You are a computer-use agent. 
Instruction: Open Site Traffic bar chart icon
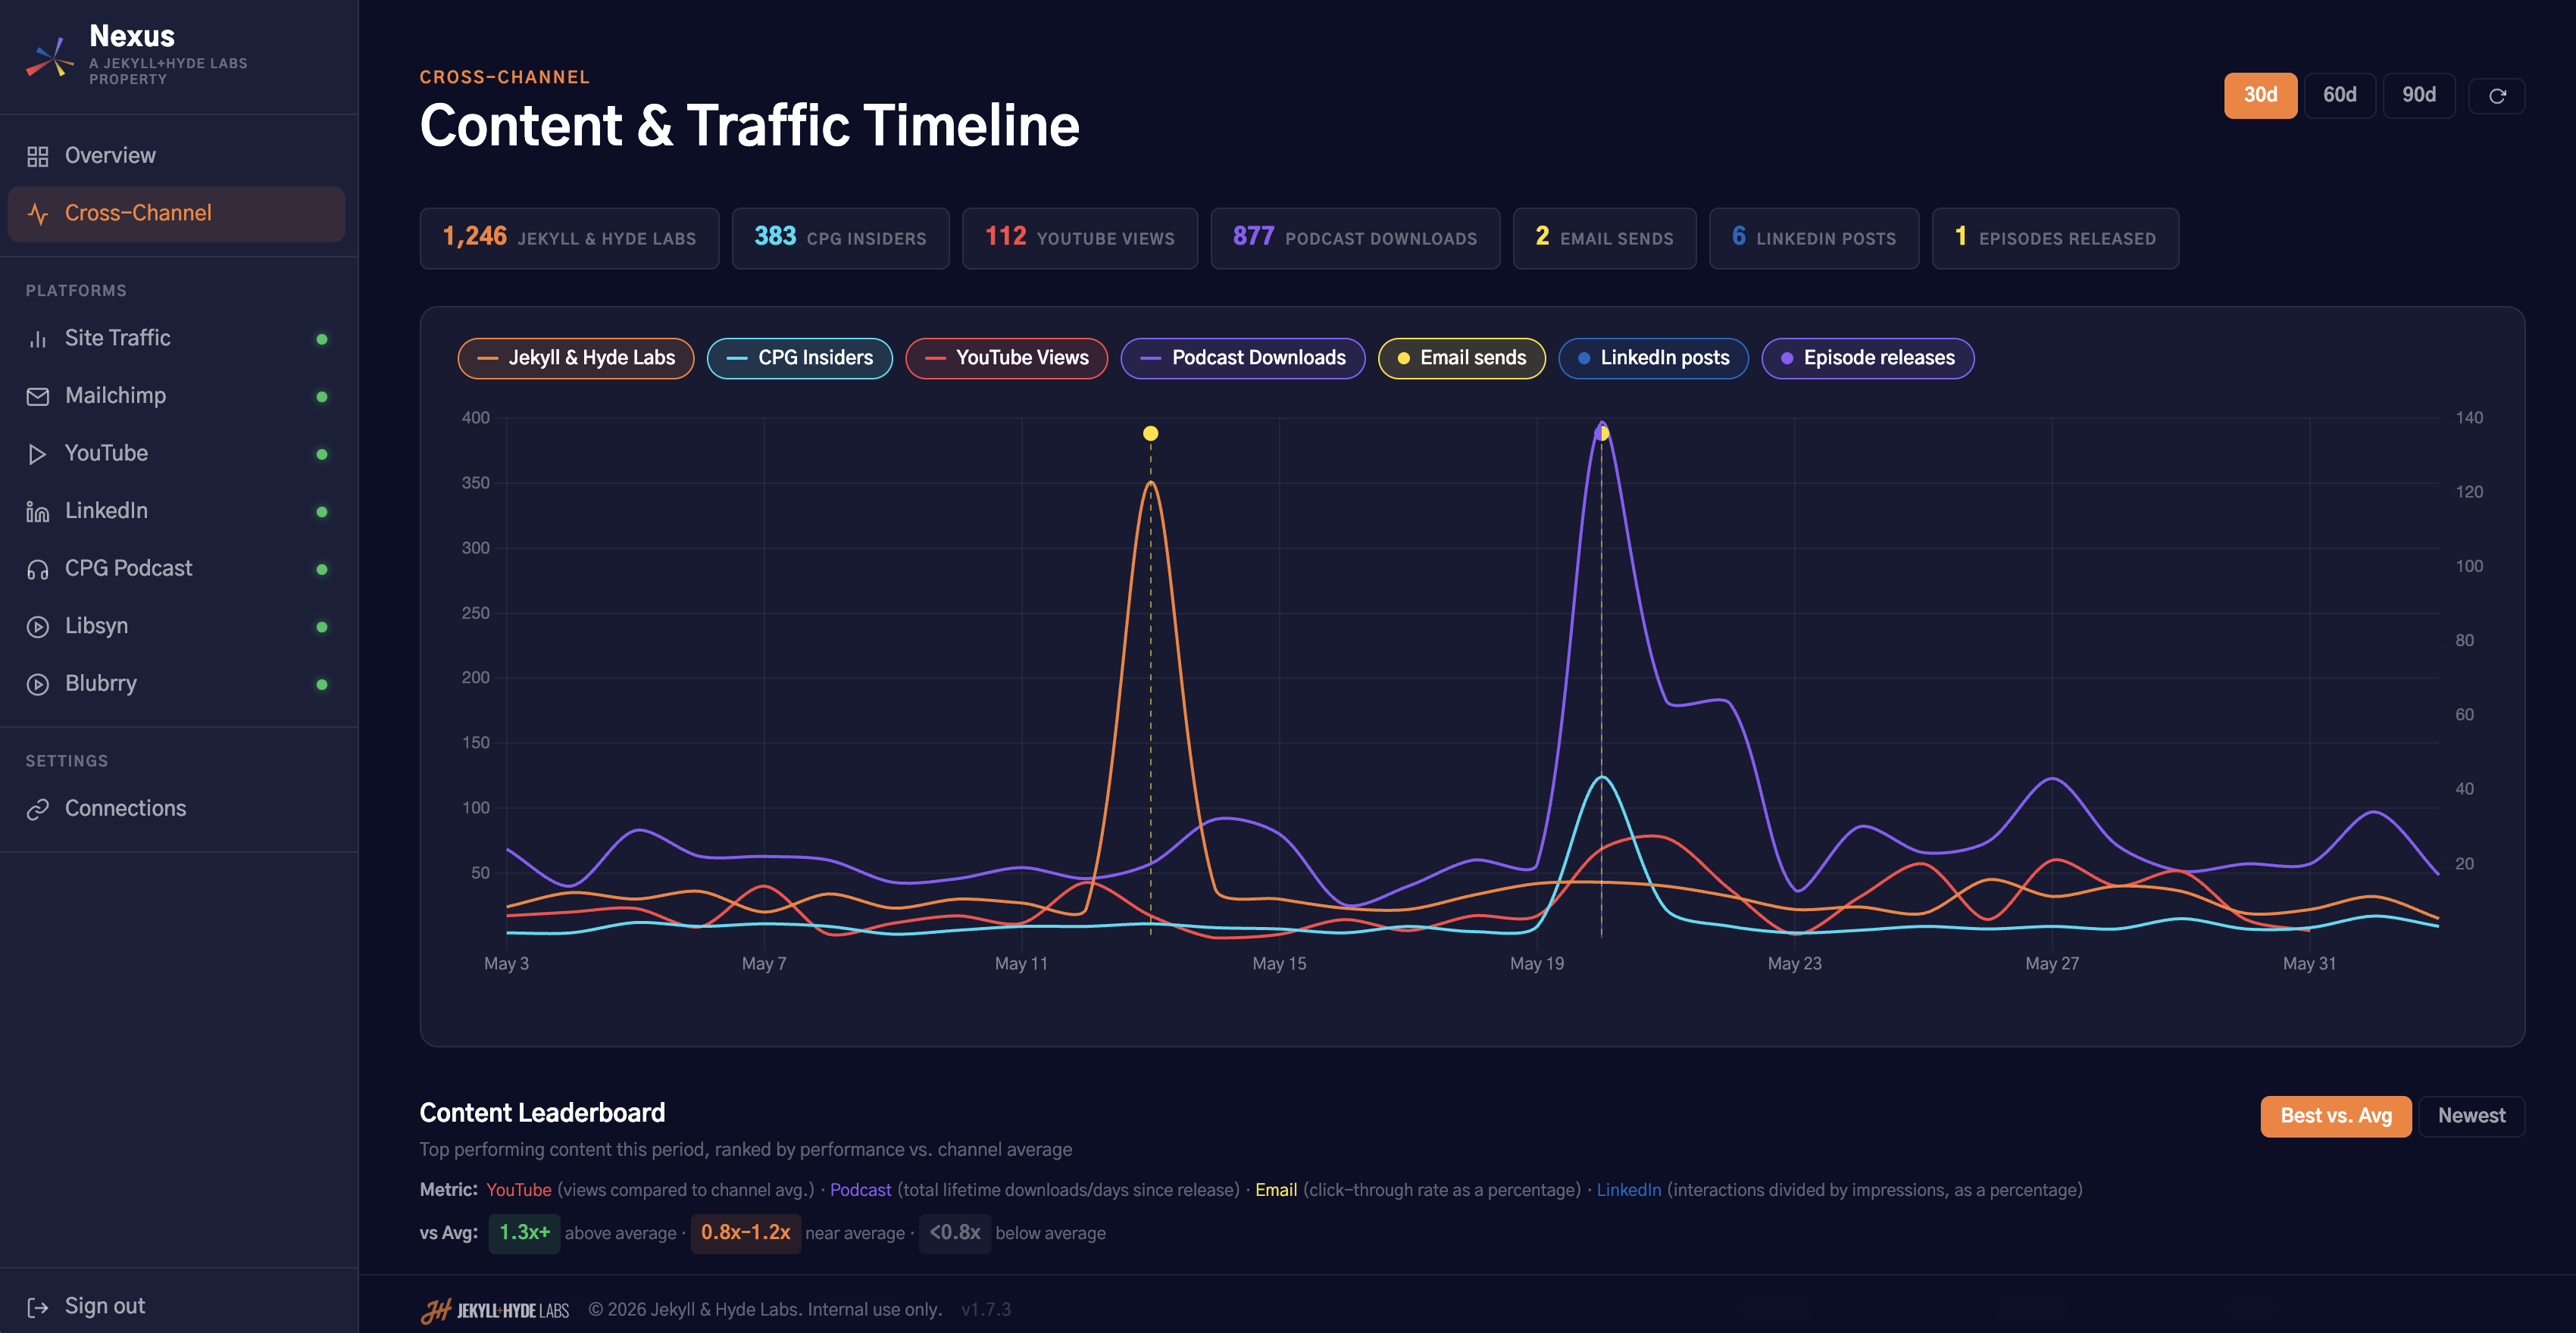[x=37, y=339]
